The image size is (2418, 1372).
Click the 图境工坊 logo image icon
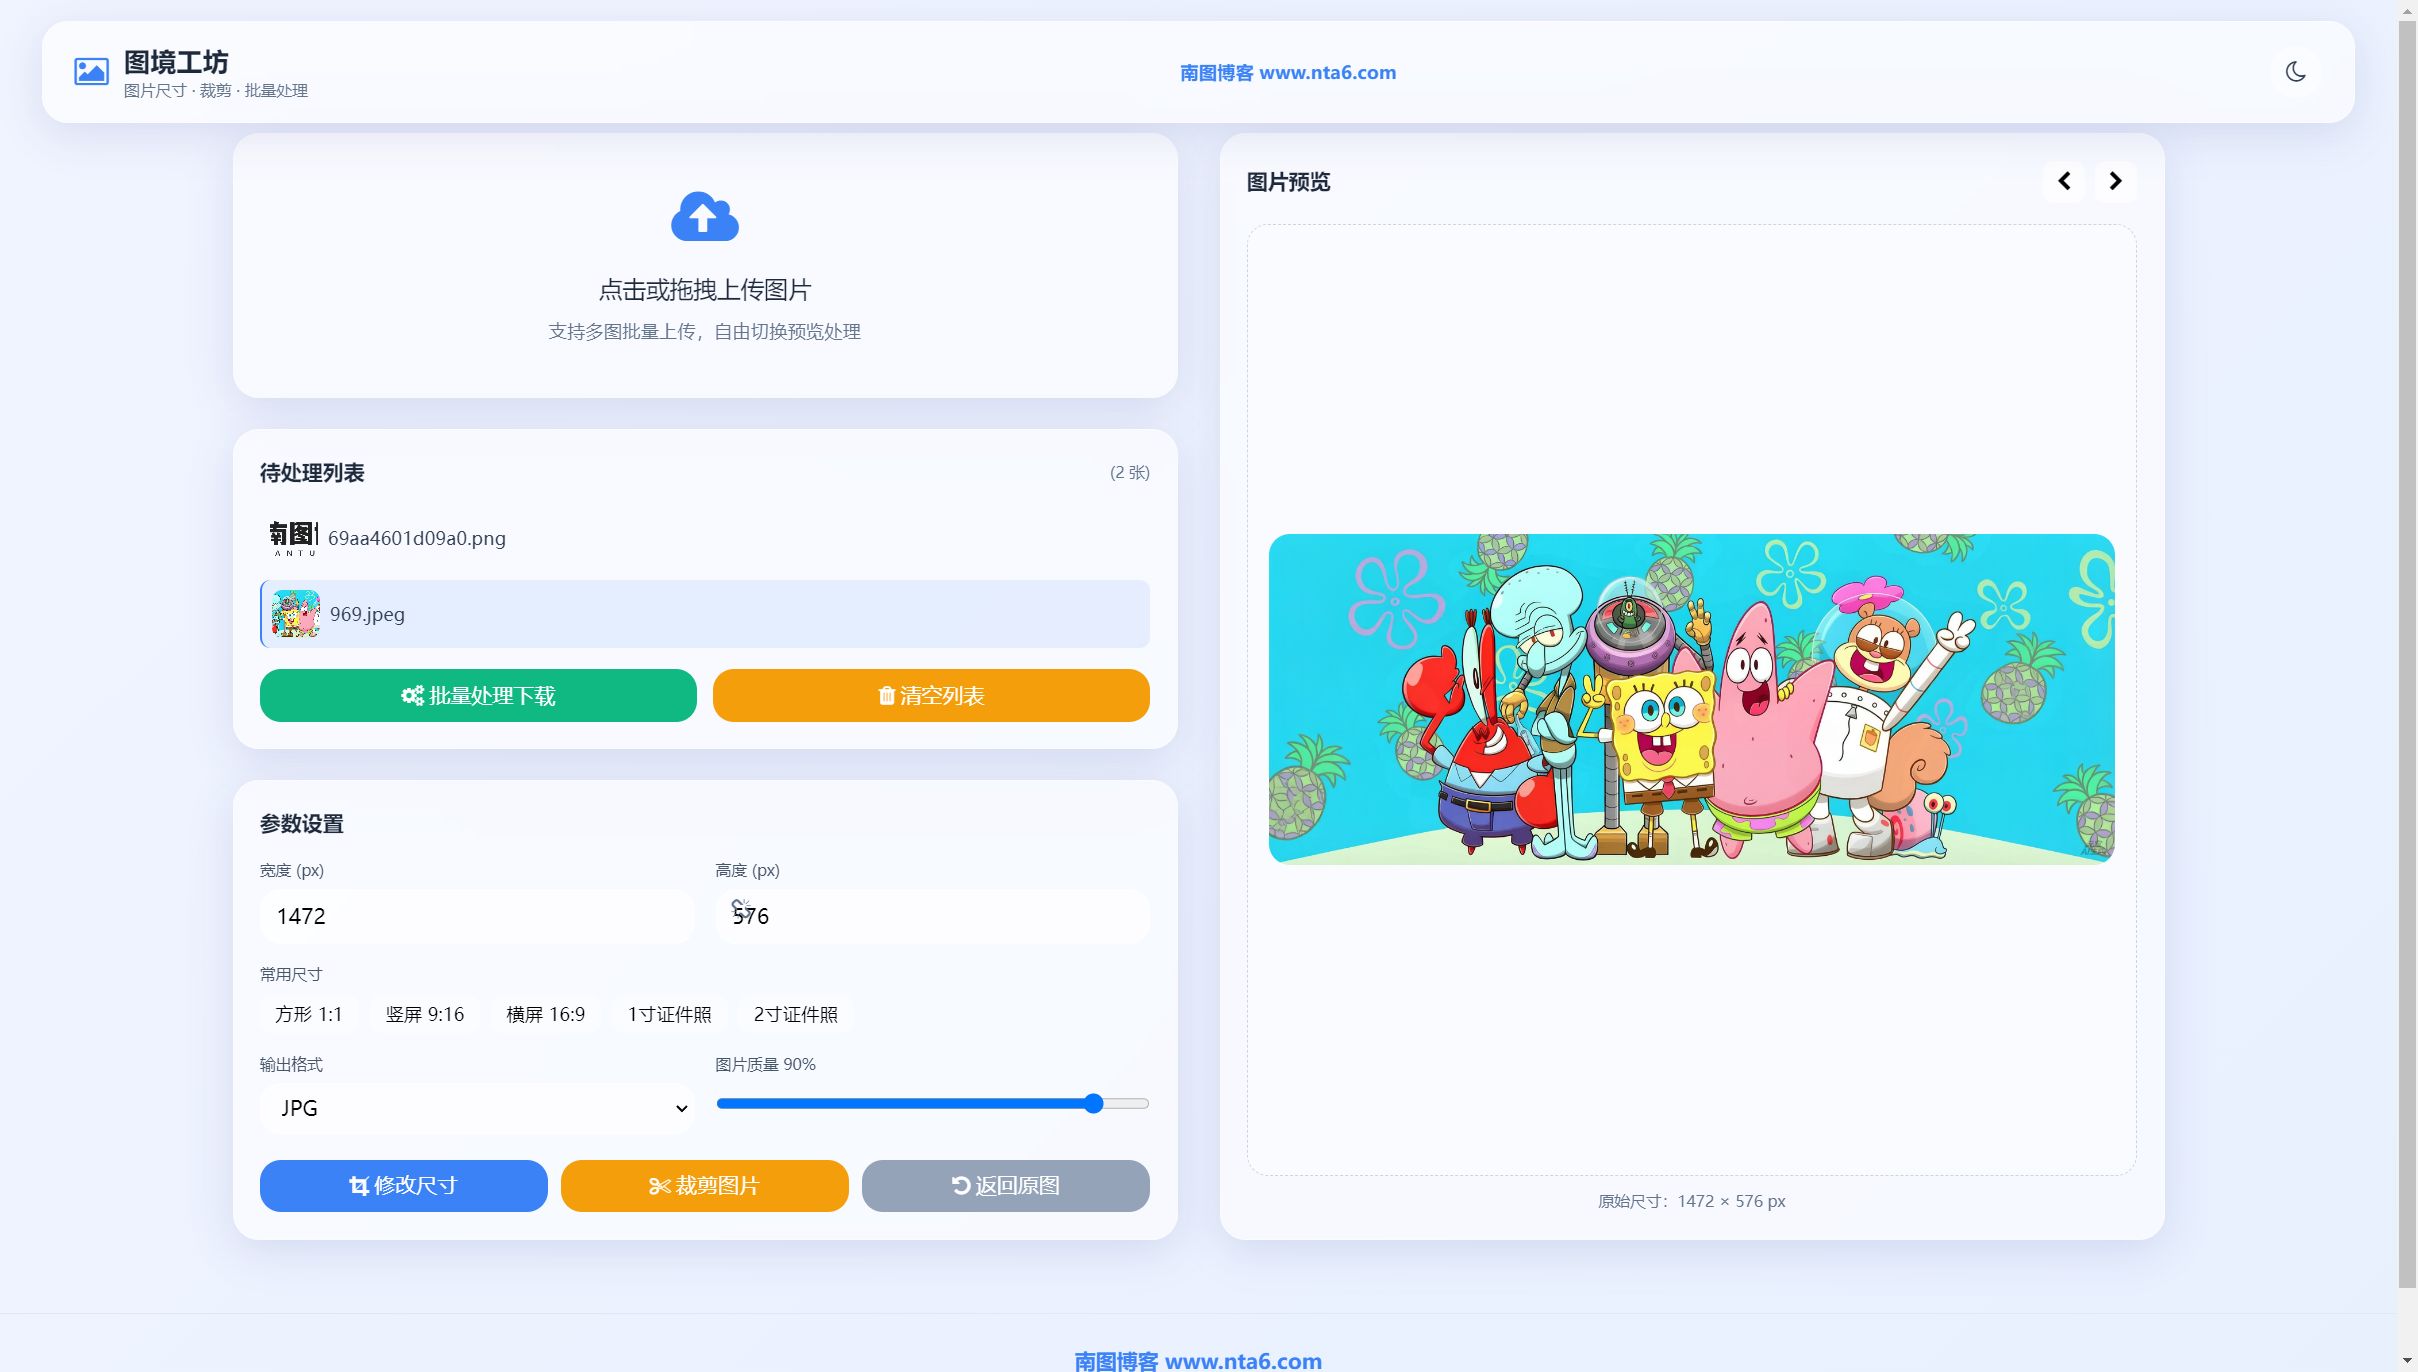(x=91, y=72)
